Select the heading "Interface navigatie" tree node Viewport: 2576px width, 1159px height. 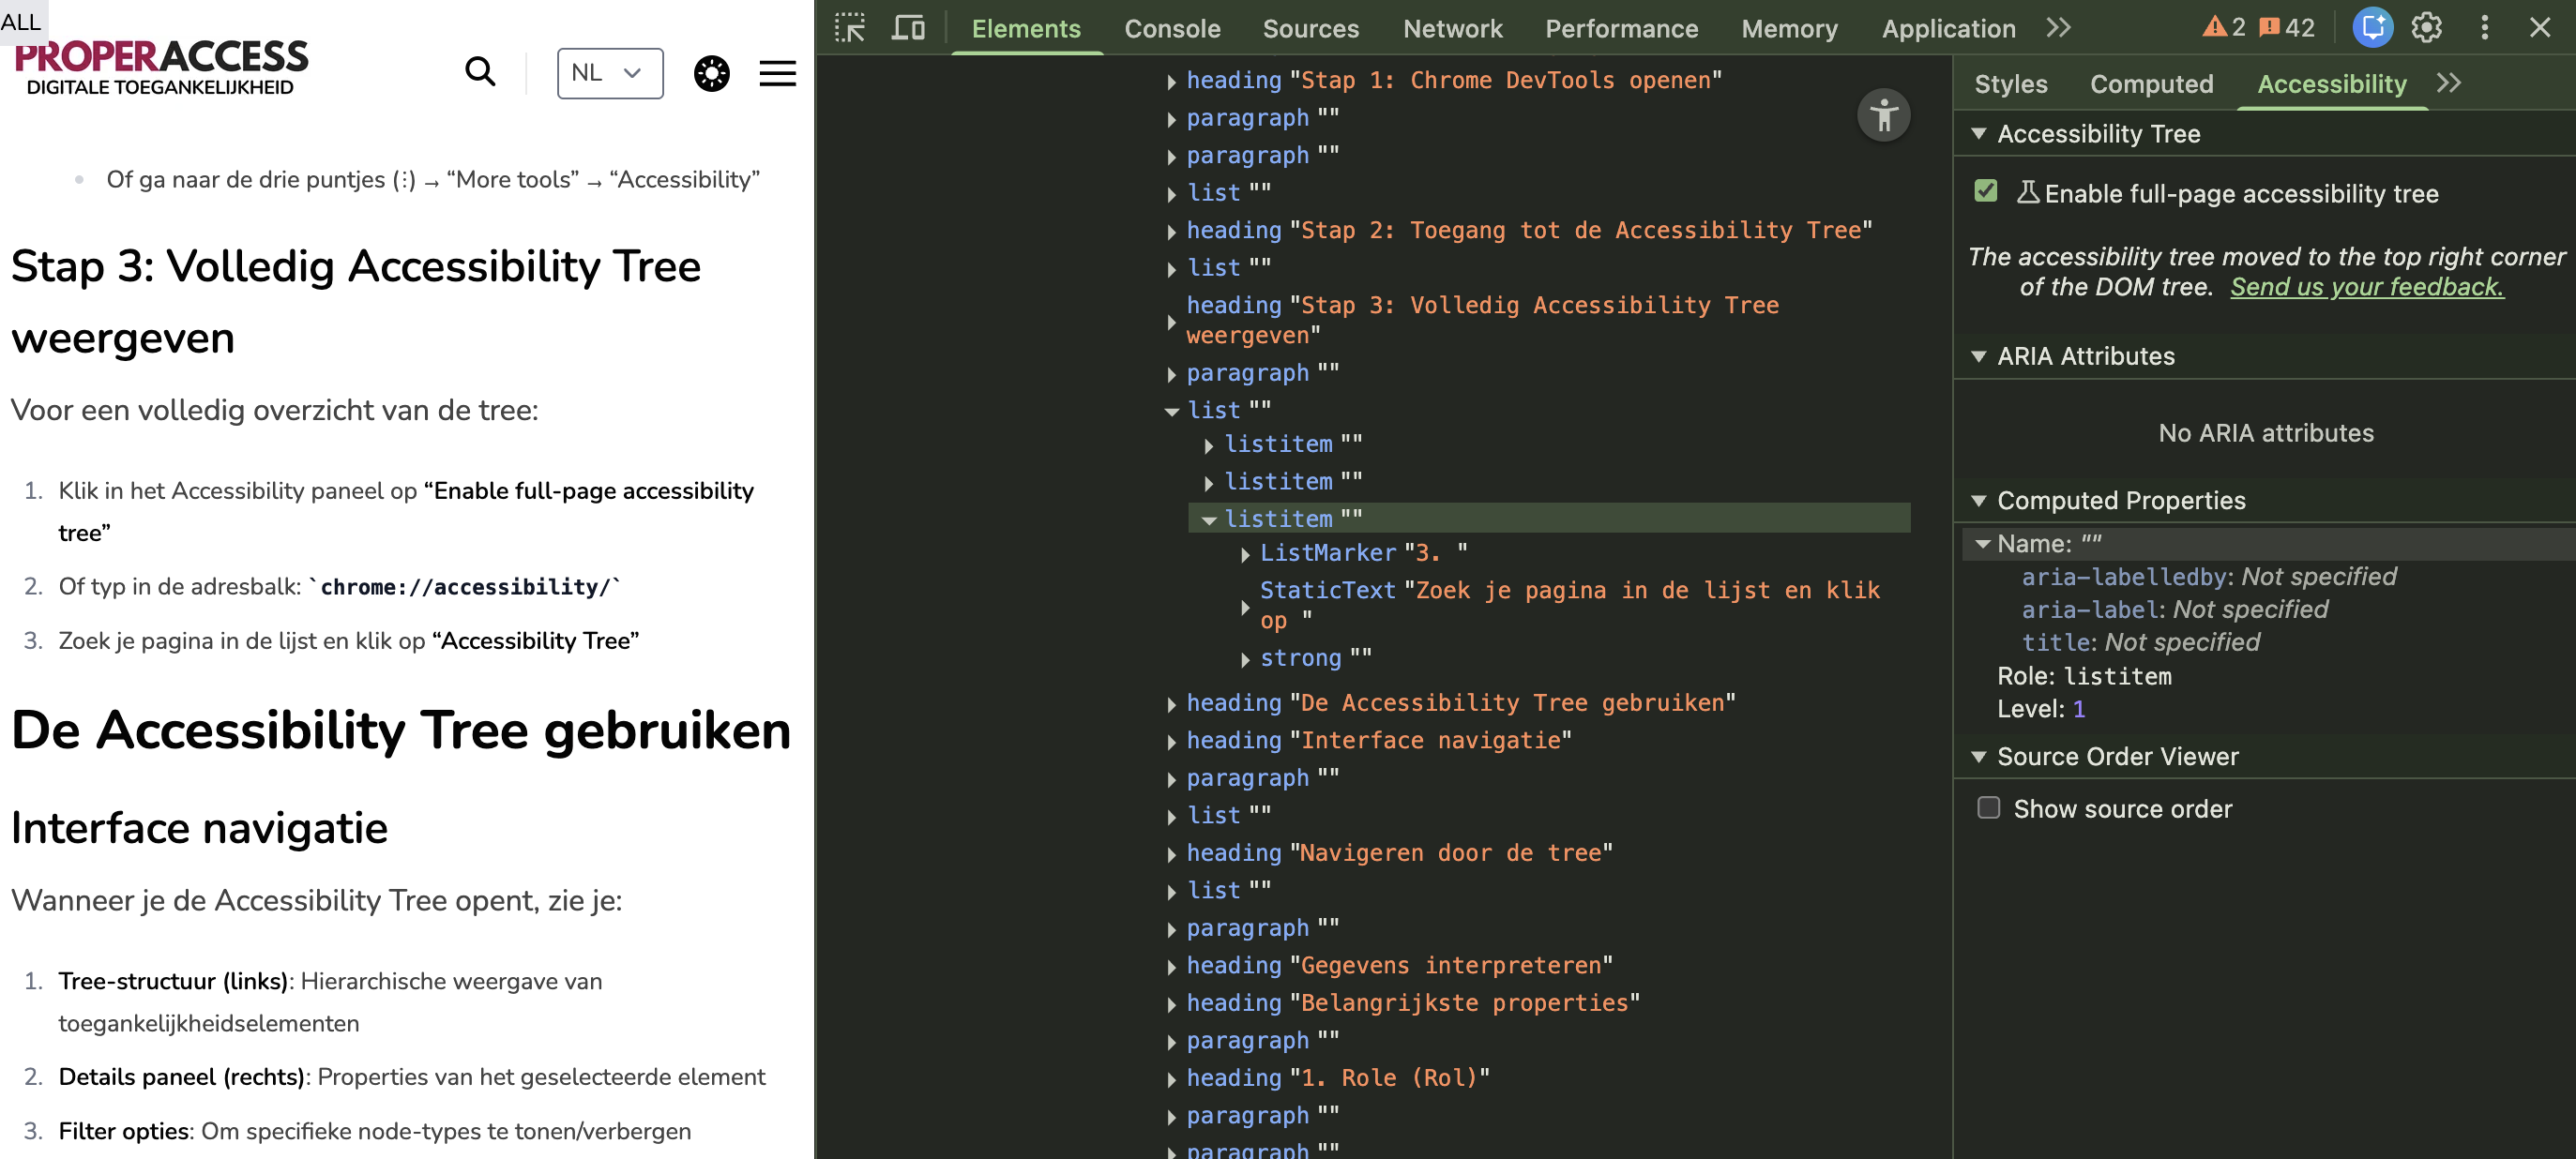(x=1378, y=740)
